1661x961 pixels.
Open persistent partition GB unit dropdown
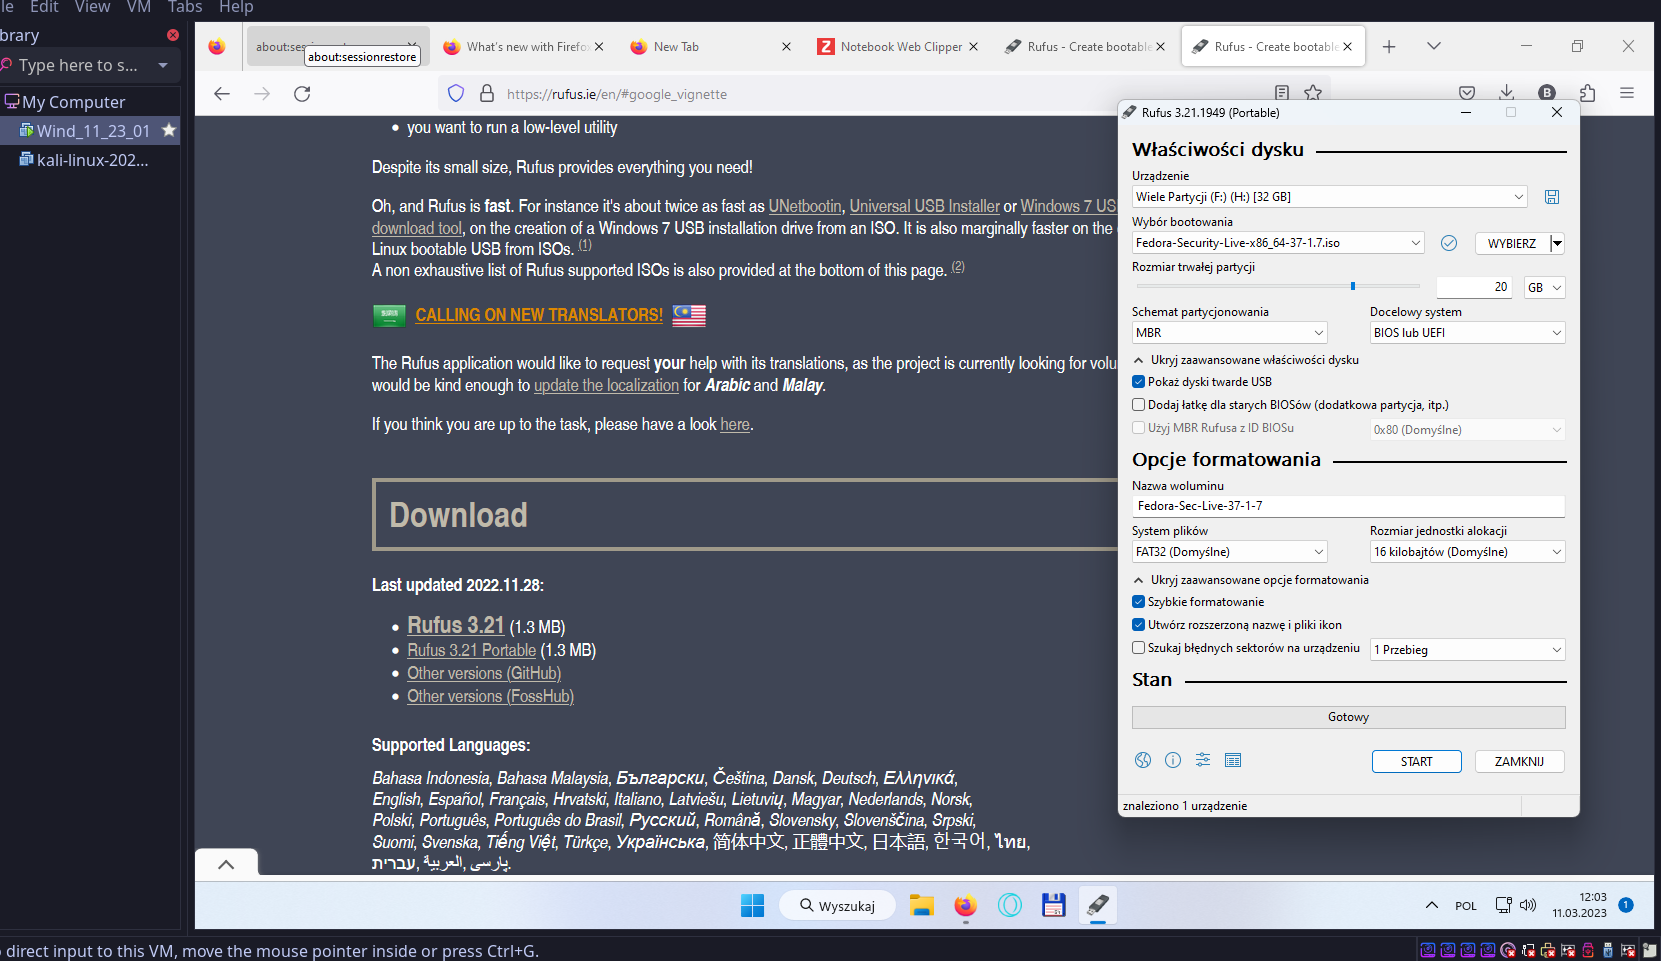pyautogui.click(x=1545, y=287)
